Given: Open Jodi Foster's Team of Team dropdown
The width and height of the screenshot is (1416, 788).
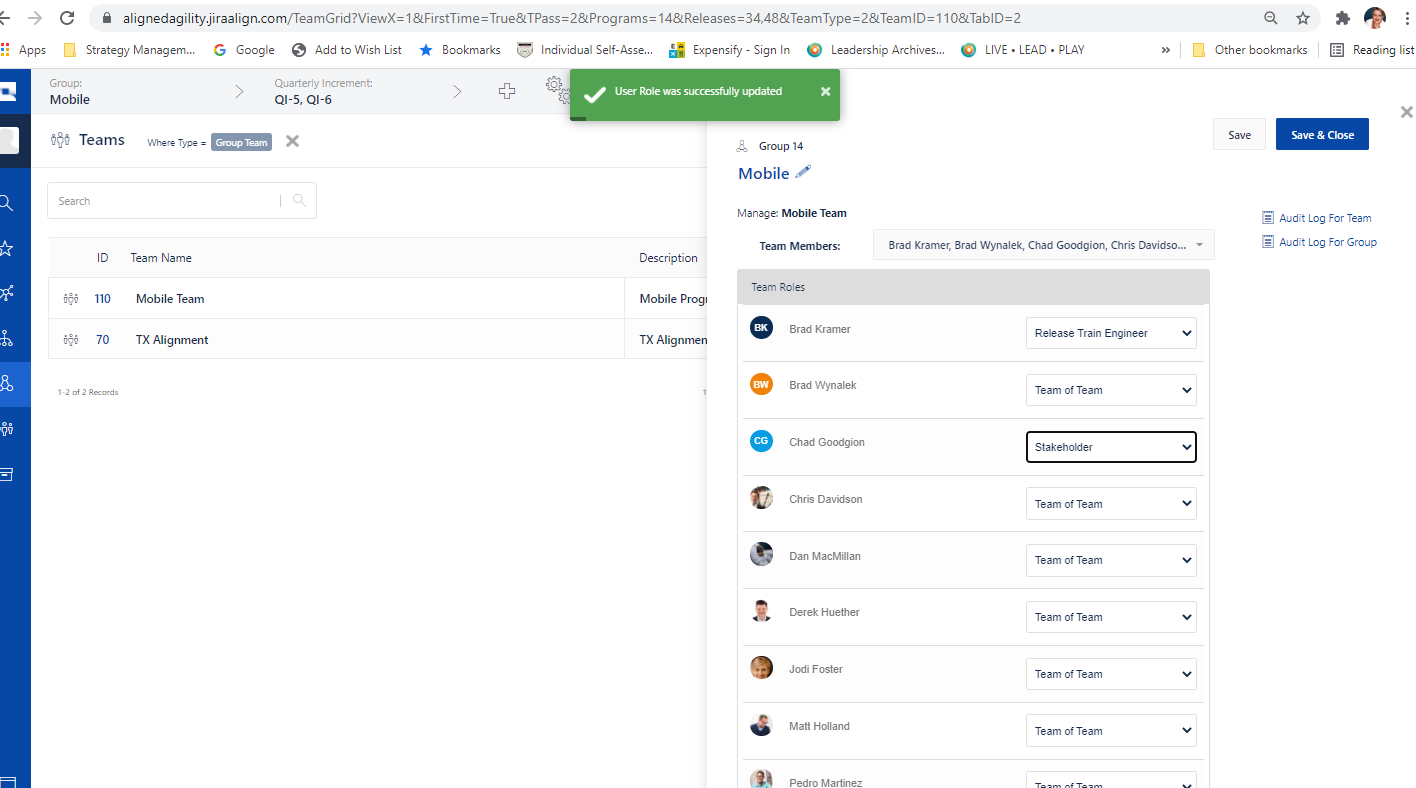Looking at the screenshot, I should pos(1111,673).
